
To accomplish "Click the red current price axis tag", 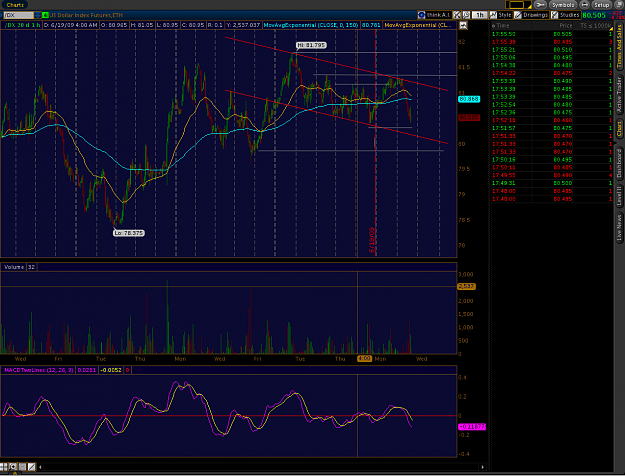I will click(469, 118).
